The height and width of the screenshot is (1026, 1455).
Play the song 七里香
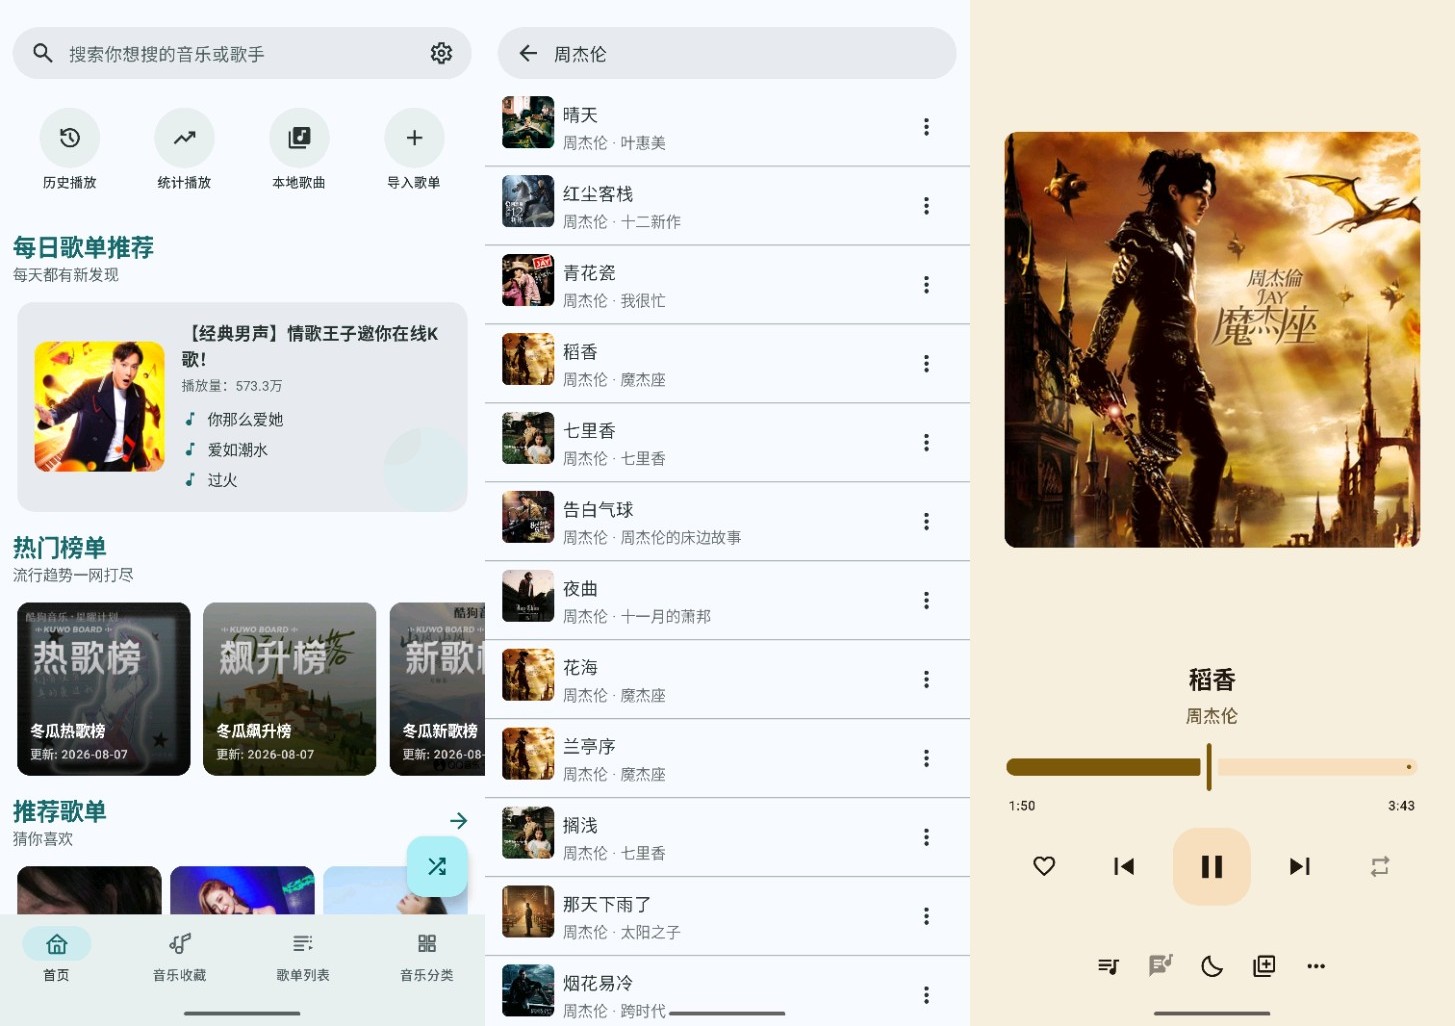click(727, 443)
